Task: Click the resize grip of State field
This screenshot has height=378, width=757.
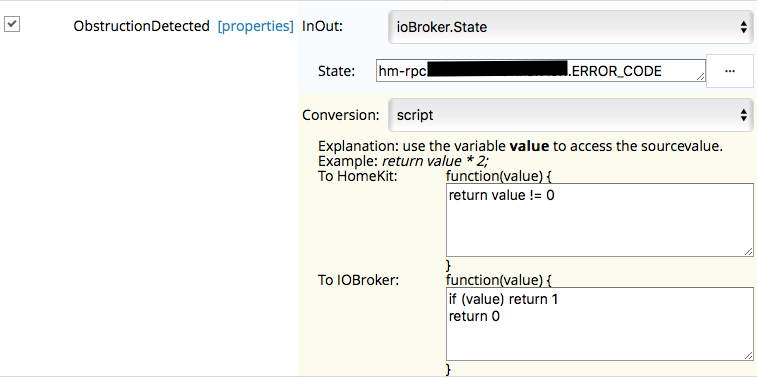Action: click(x=701, y=77)
